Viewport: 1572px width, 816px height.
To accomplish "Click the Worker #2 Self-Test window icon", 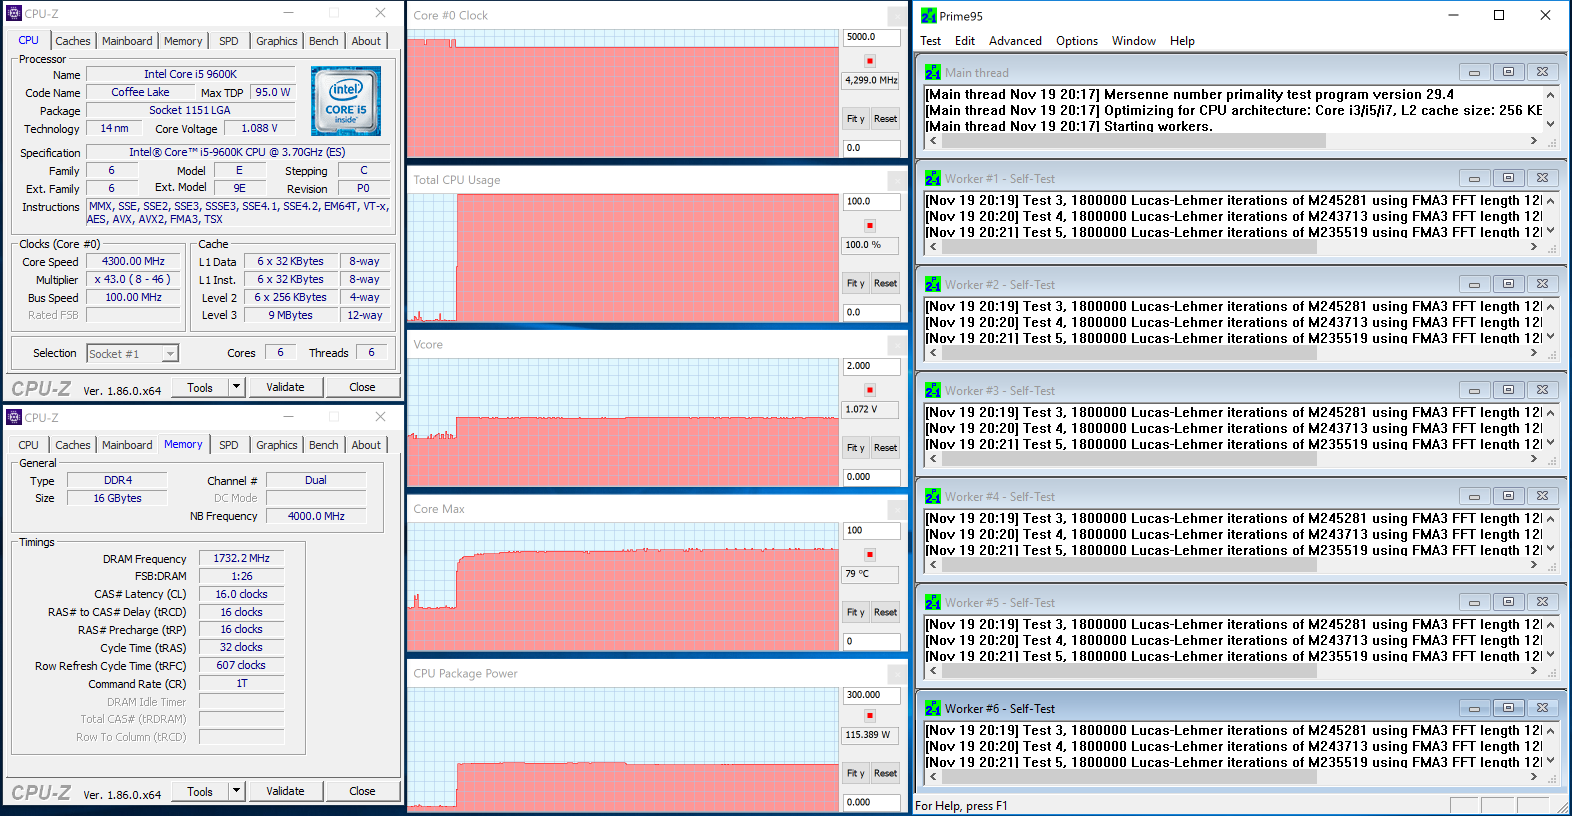I will click(x=933, y=284).
